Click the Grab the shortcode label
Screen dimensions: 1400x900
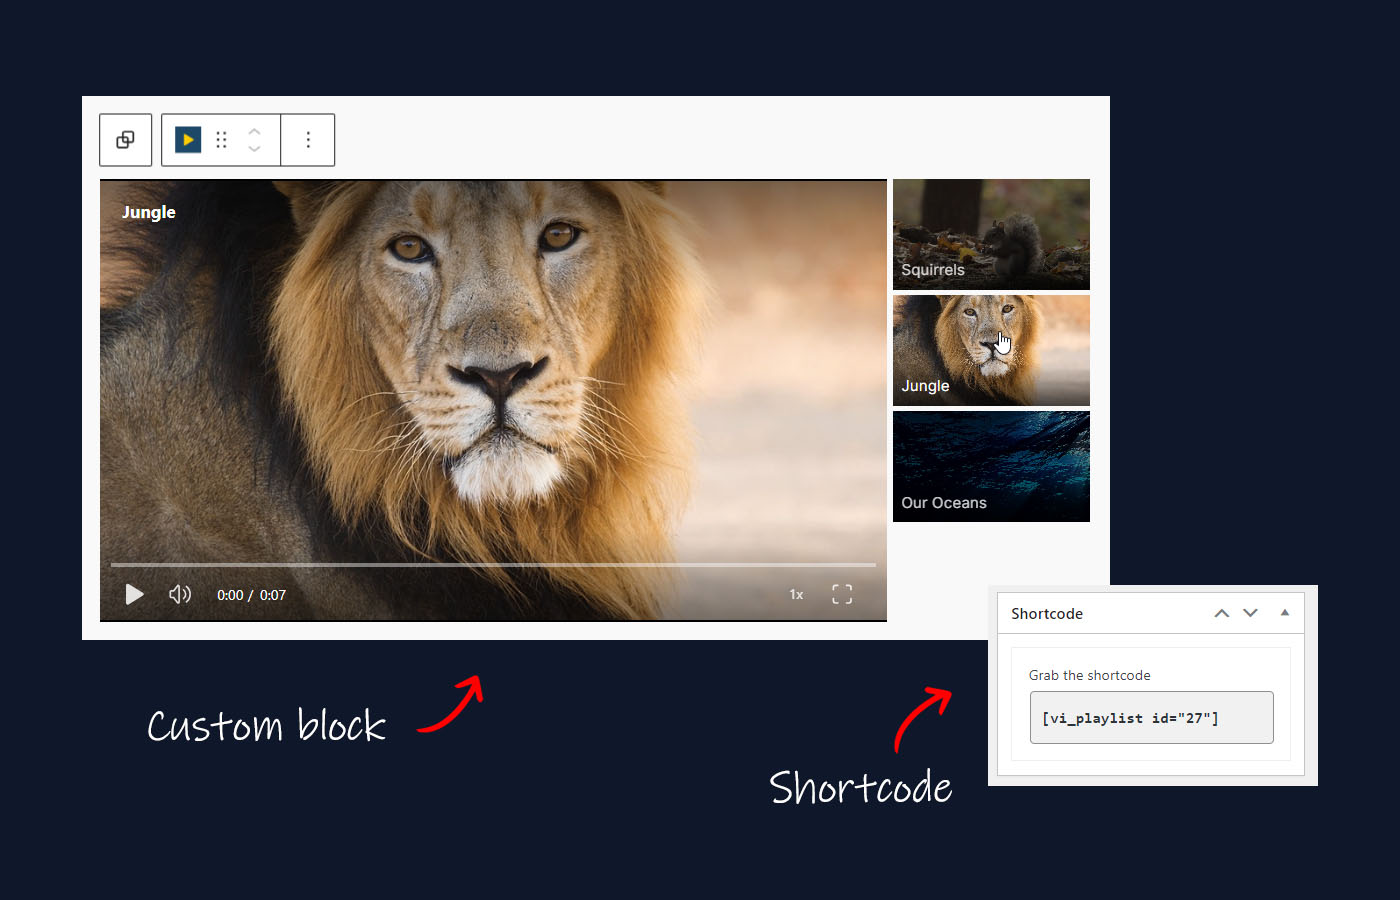1090,676
